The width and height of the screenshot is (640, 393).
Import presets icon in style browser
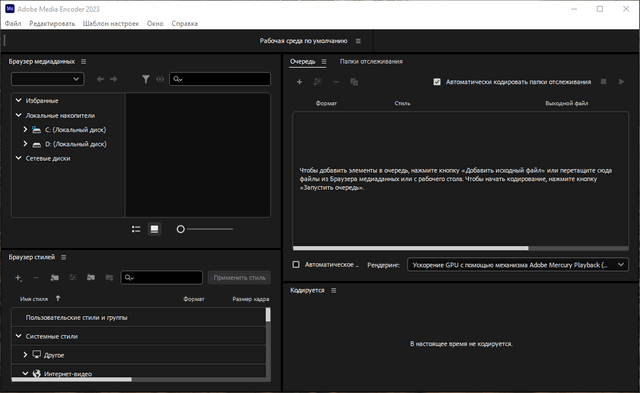[x=91, y=278]
